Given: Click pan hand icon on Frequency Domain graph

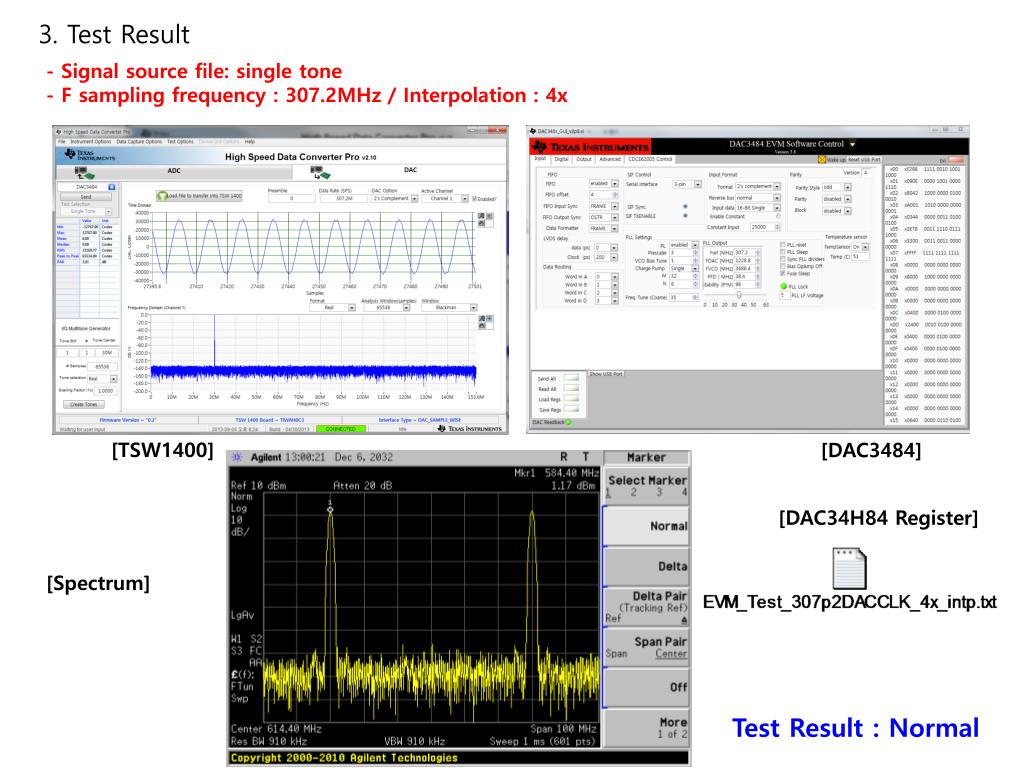Looking at the screenshot, I should [481, 326].
